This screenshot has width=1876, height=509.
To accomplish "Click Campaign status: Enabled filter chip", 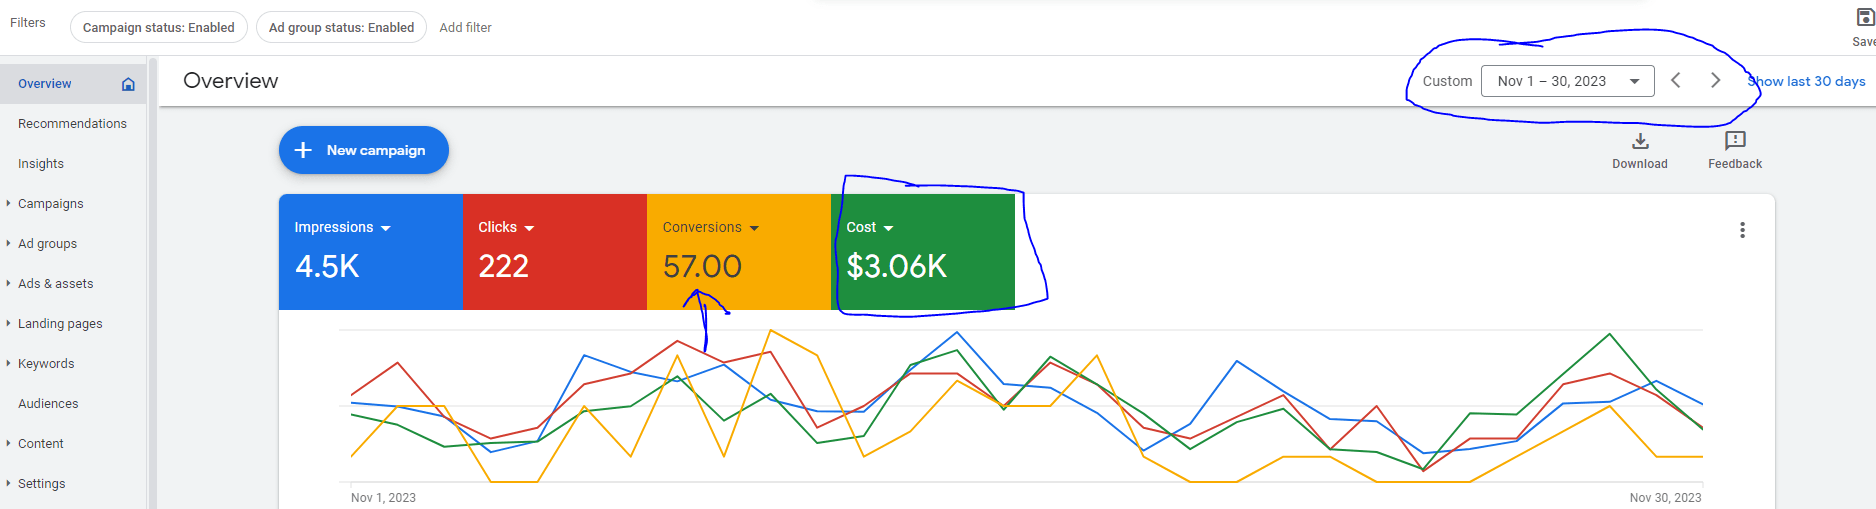I will (159, 27).
